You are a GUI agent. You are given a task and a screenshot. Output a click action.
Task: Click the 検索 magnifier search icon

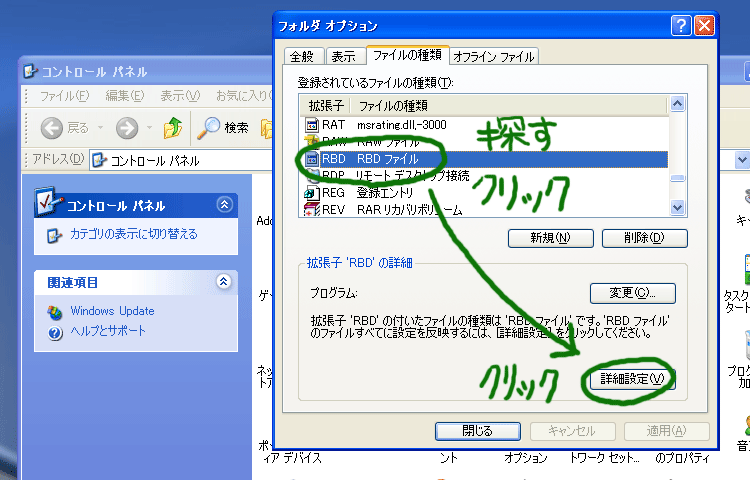pyautogui.click(x=209, y=128)
